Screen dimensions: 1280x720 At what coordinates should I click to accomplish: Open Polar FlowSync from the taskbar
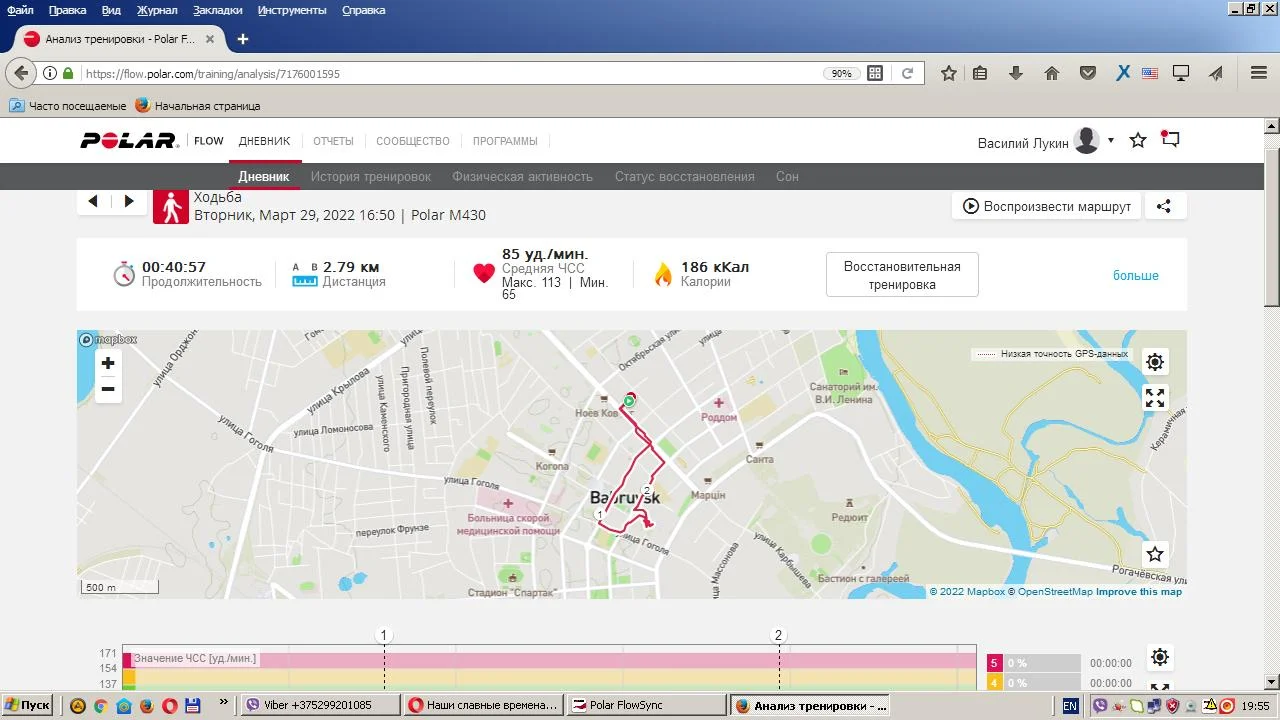point(645,705)
